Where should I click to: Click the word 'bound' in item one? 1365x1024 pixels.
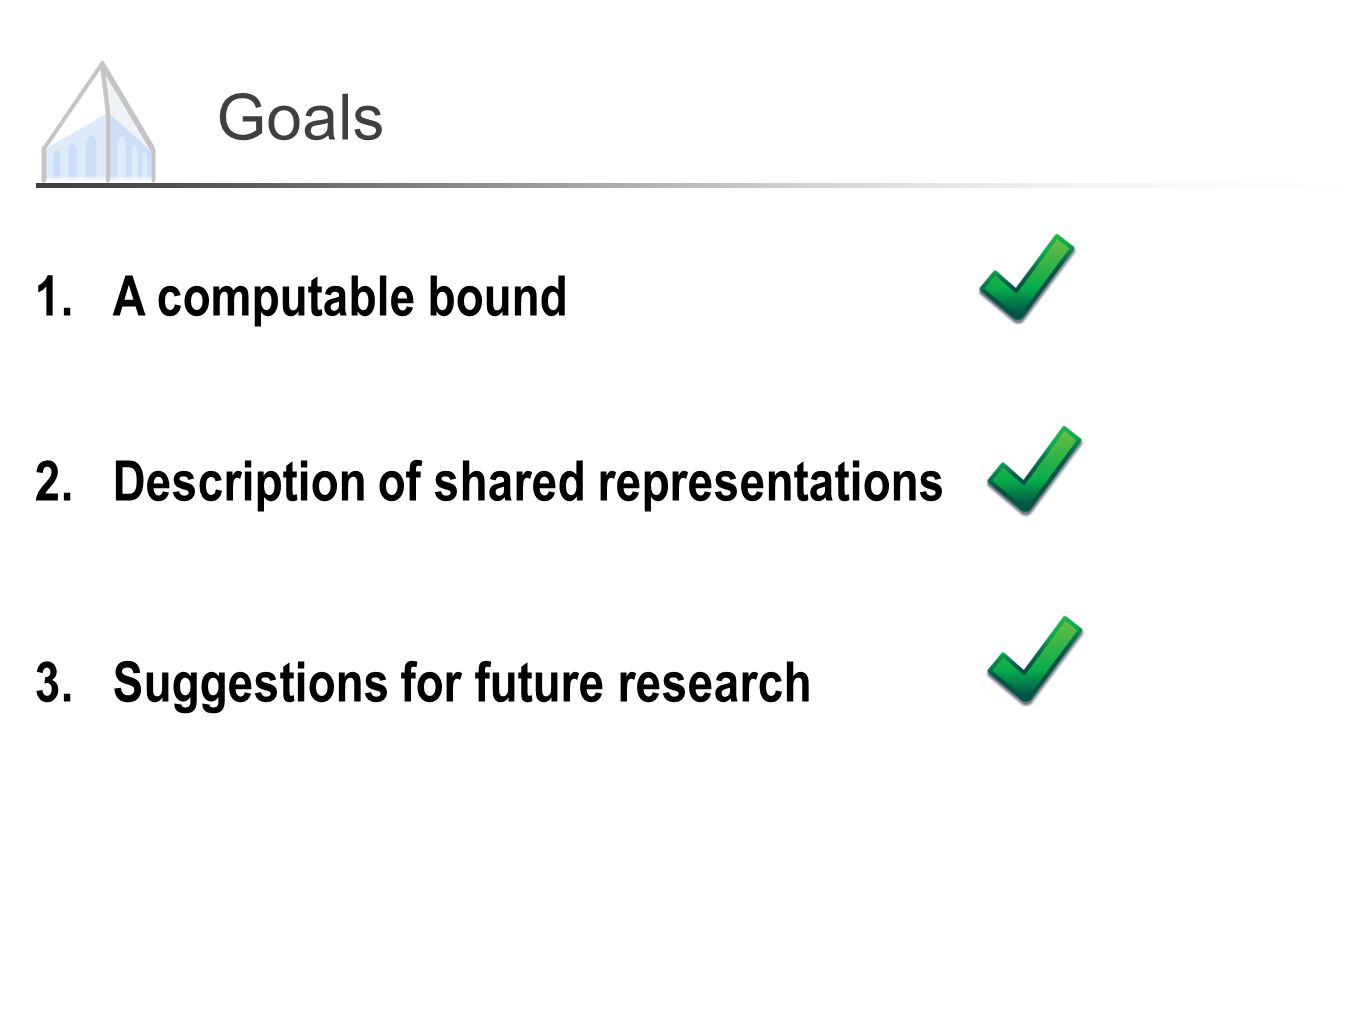[x=498, y=297]
